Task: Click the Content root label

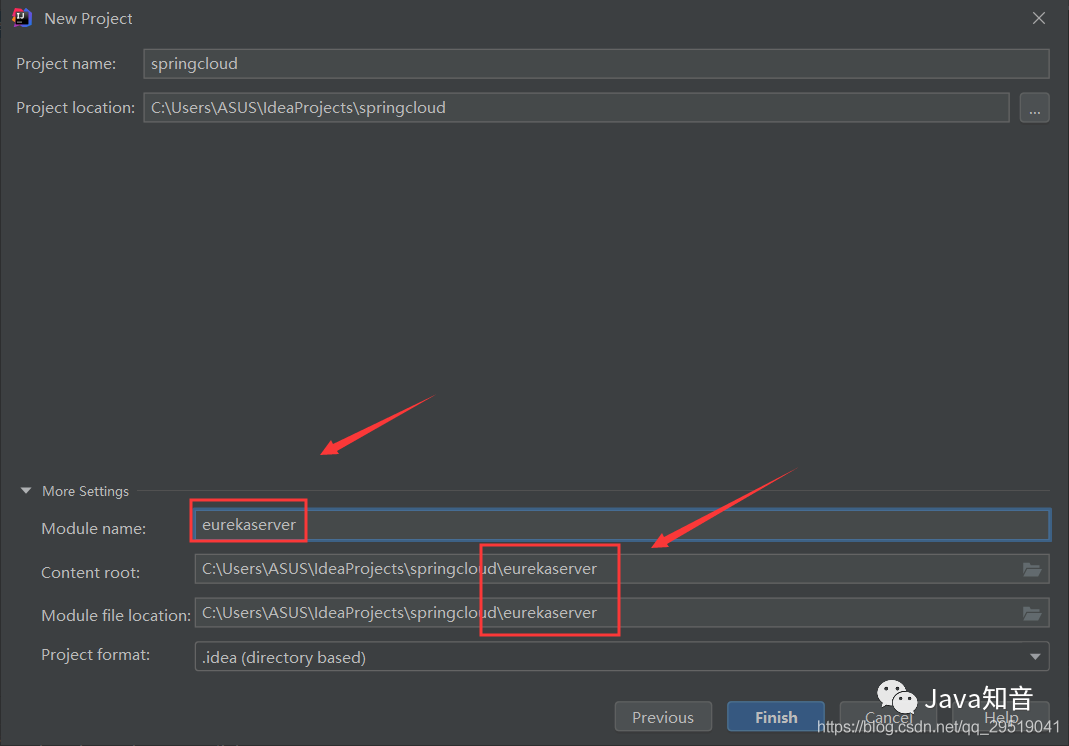Action: 91,573
